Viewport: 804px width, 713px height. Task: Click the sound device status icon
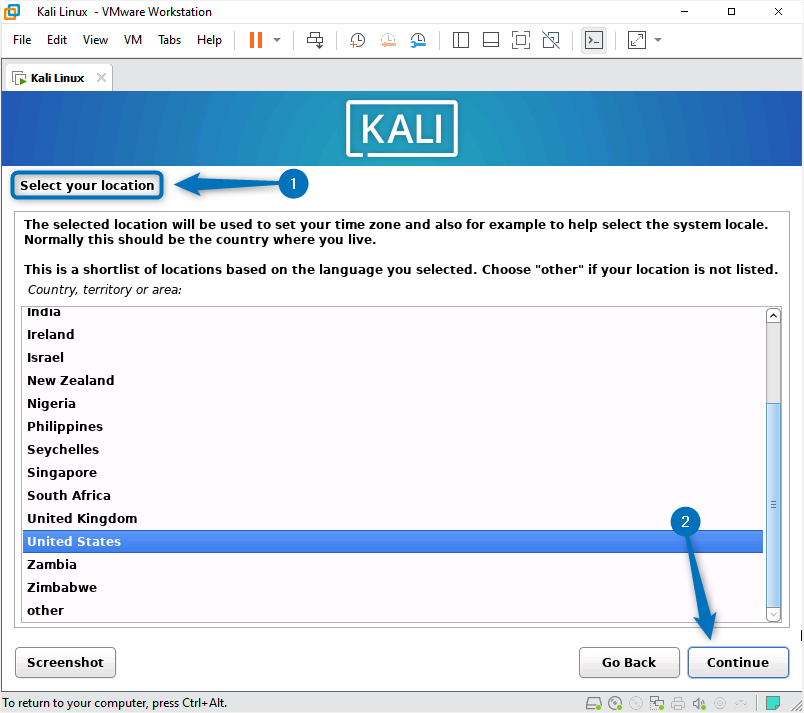698,703
